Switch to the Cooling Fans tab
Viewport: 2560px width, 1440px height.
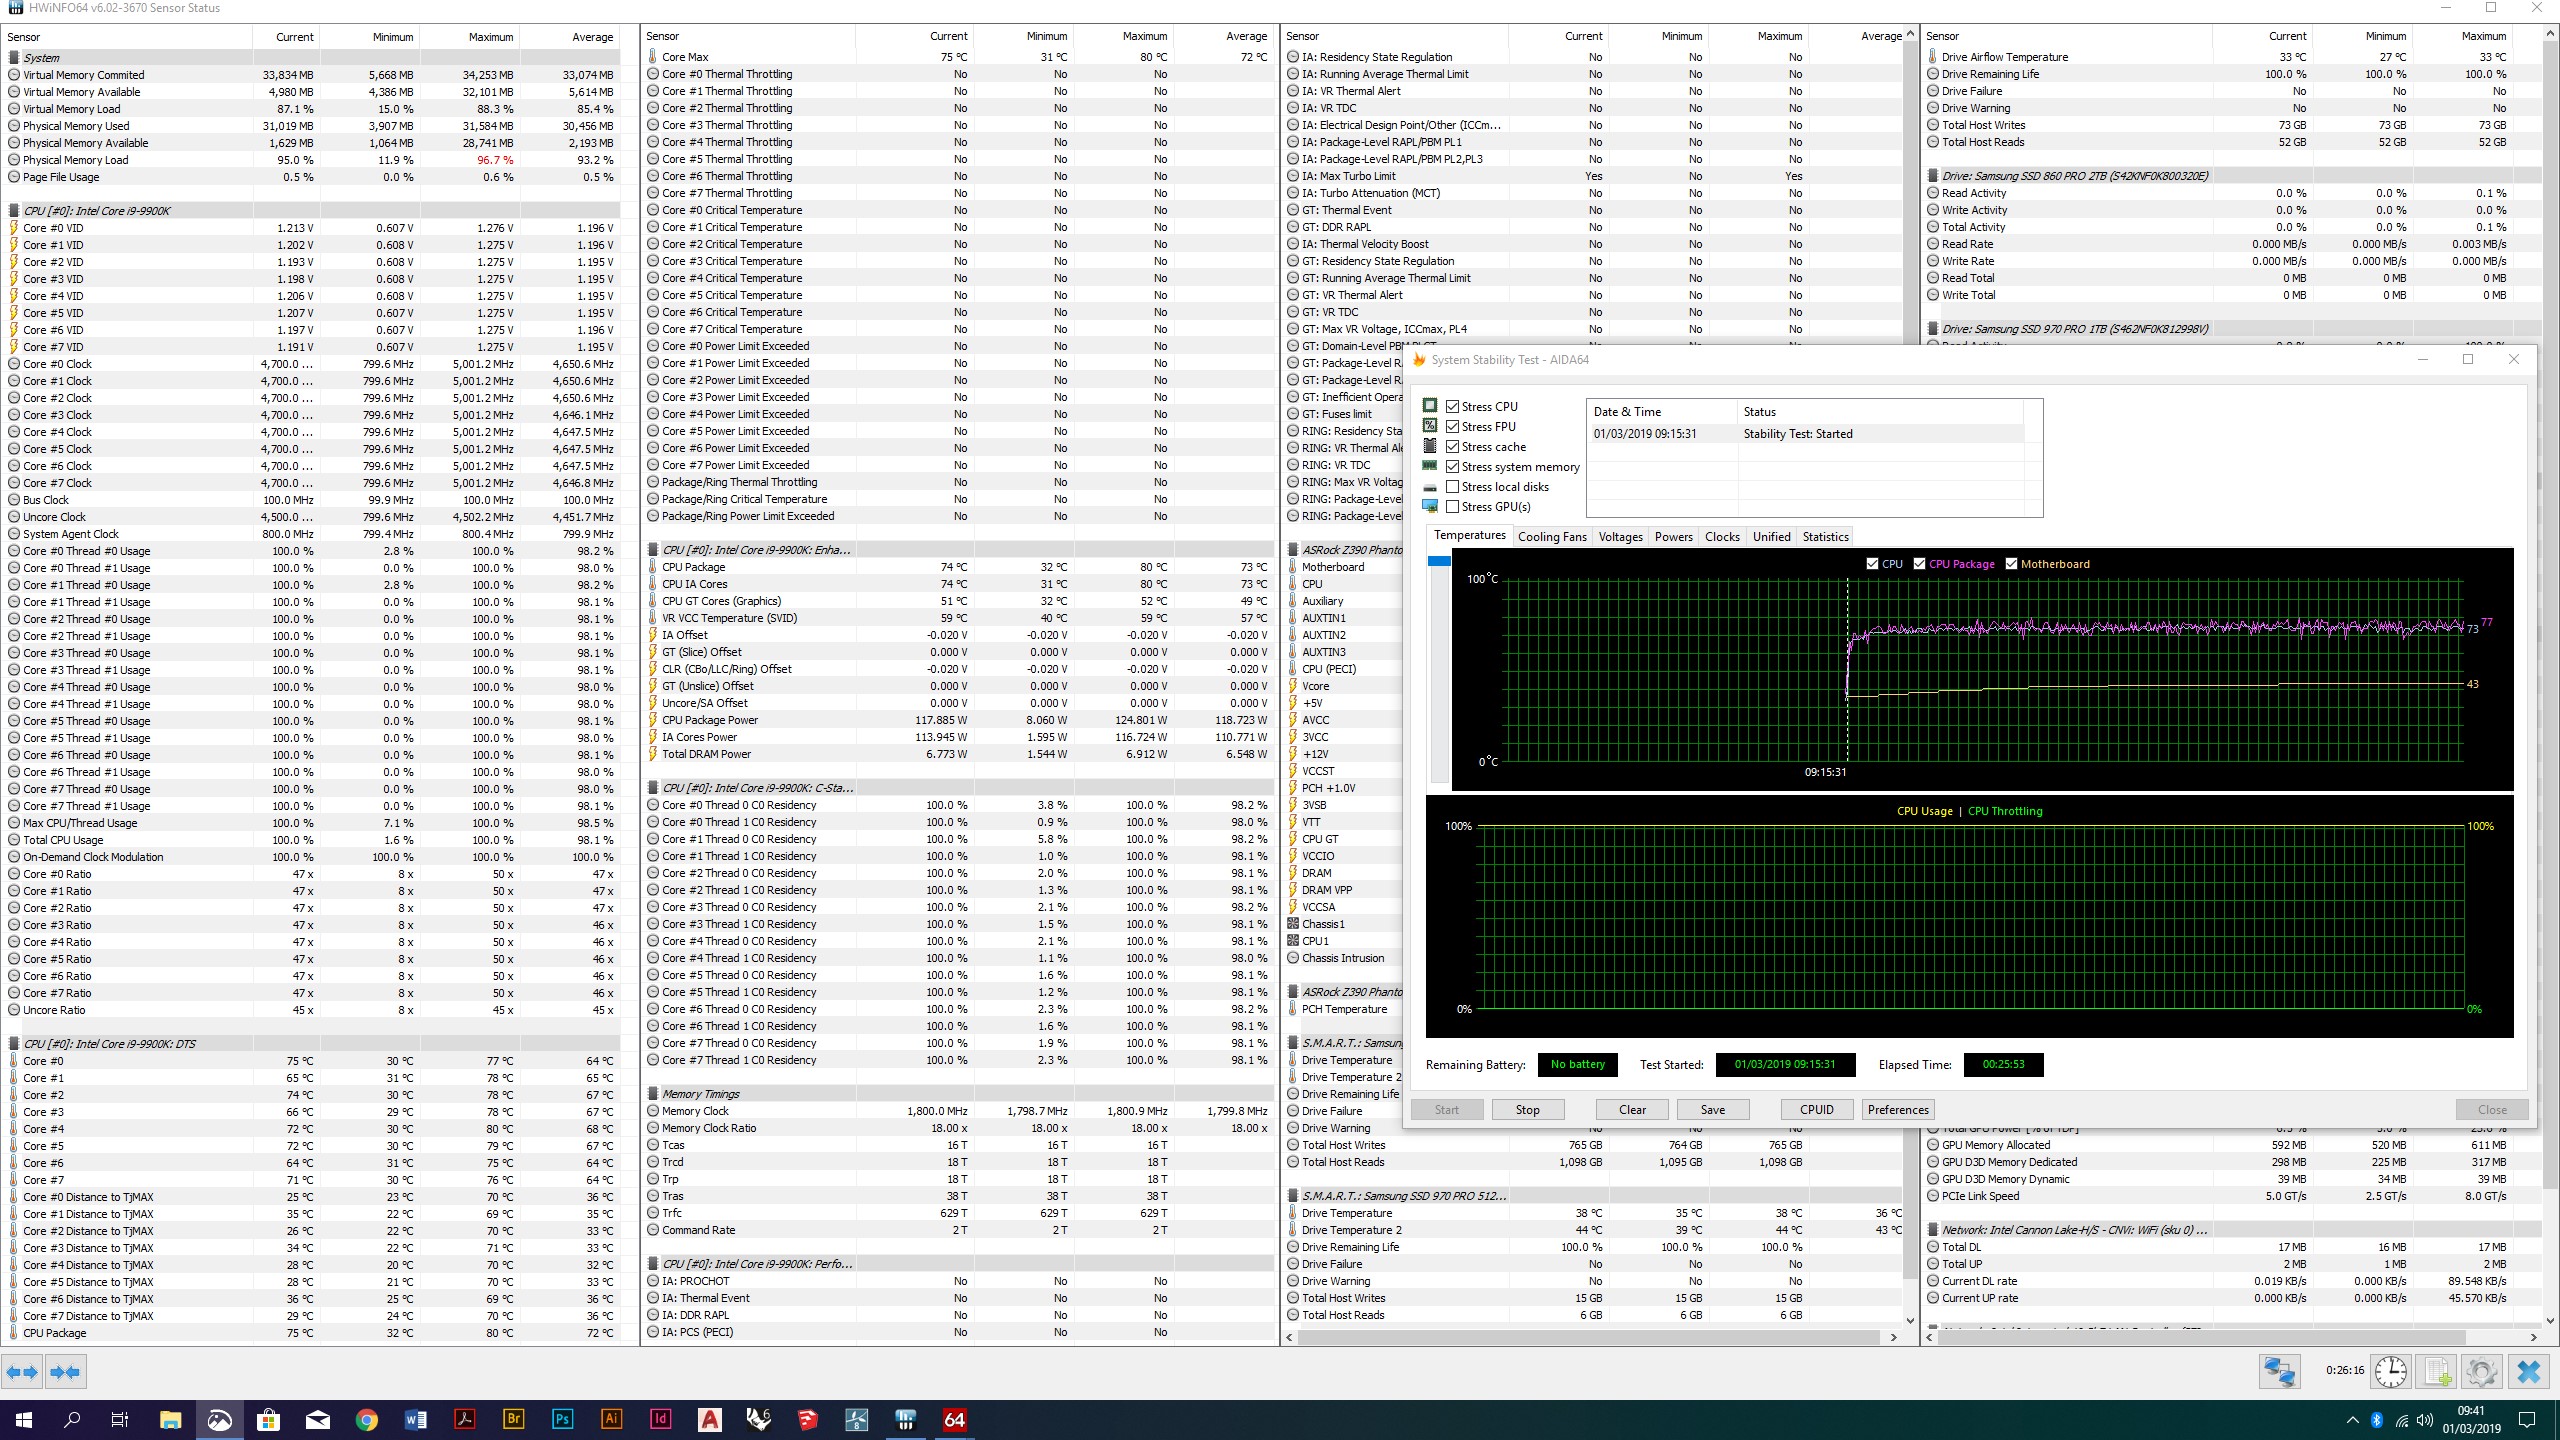pos(1552,537)
